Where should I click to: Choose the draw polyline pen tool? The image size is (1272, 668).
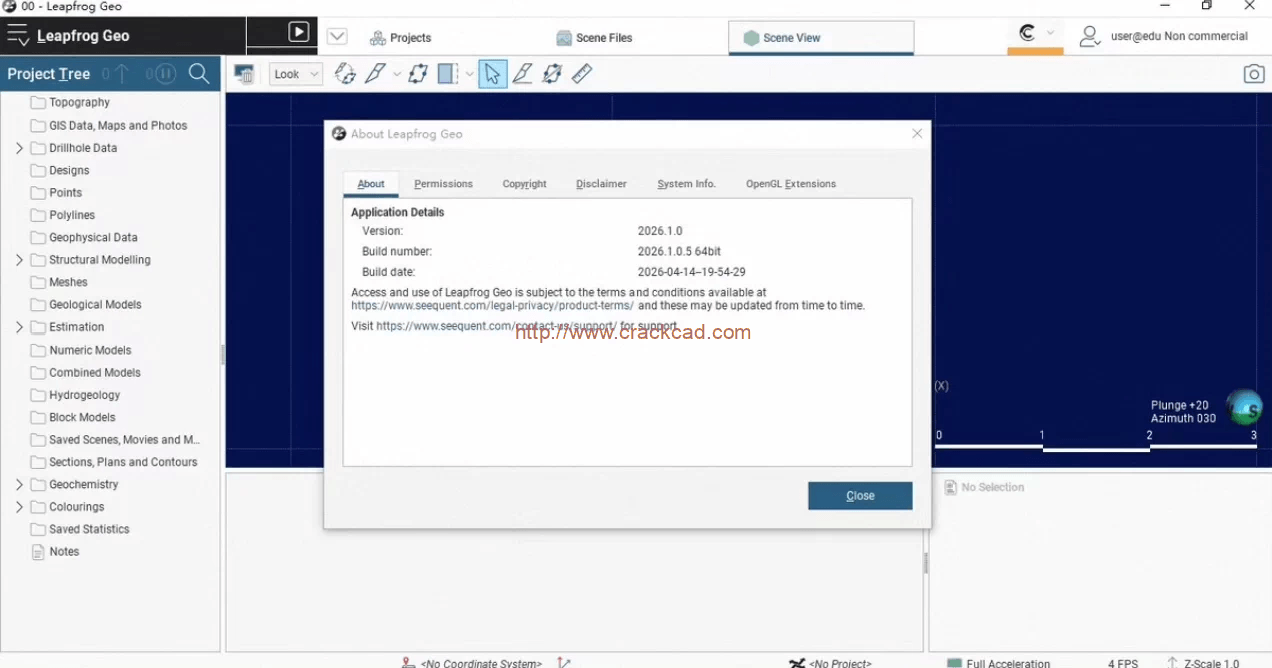point(522,74)
